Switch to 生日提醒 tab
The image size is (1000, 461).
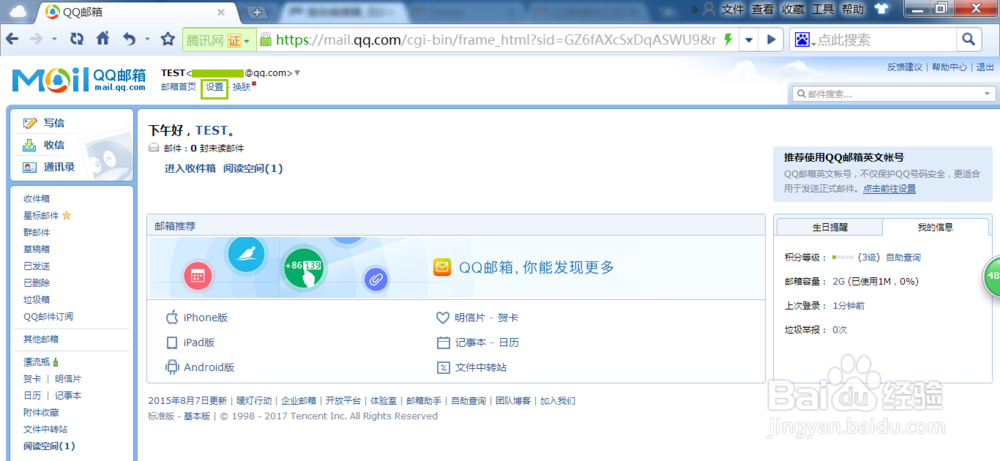pyautogui.click(x=830, y=227)
